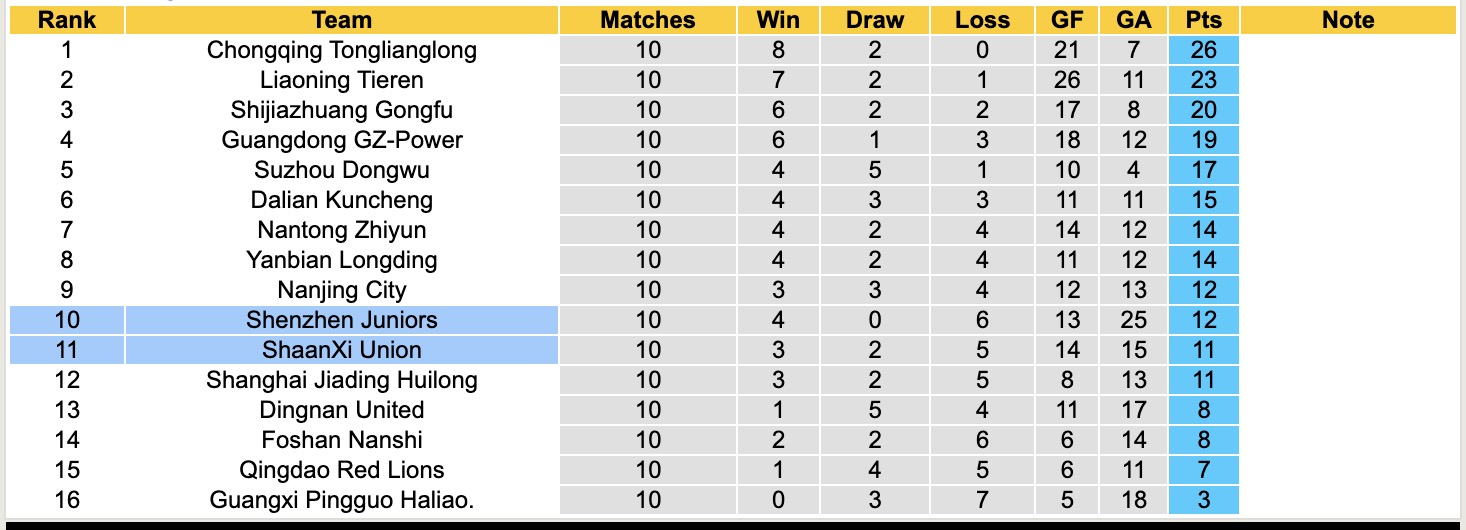The width and height of the screenshot is (1466, 530).
Task: Click the Note column header
Action: tap(1348, 20)
